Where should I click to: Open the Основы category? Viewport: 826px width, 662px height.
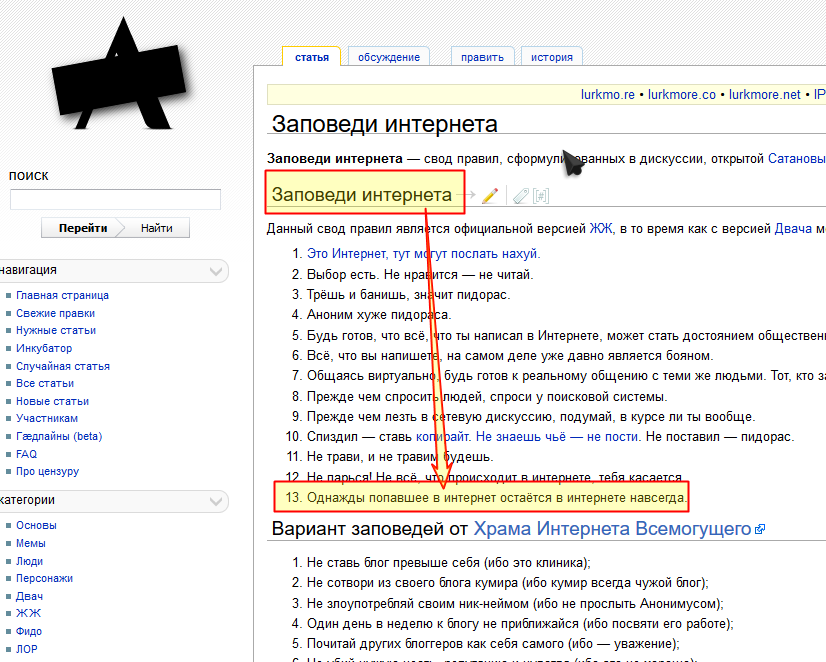pos(36,526)
